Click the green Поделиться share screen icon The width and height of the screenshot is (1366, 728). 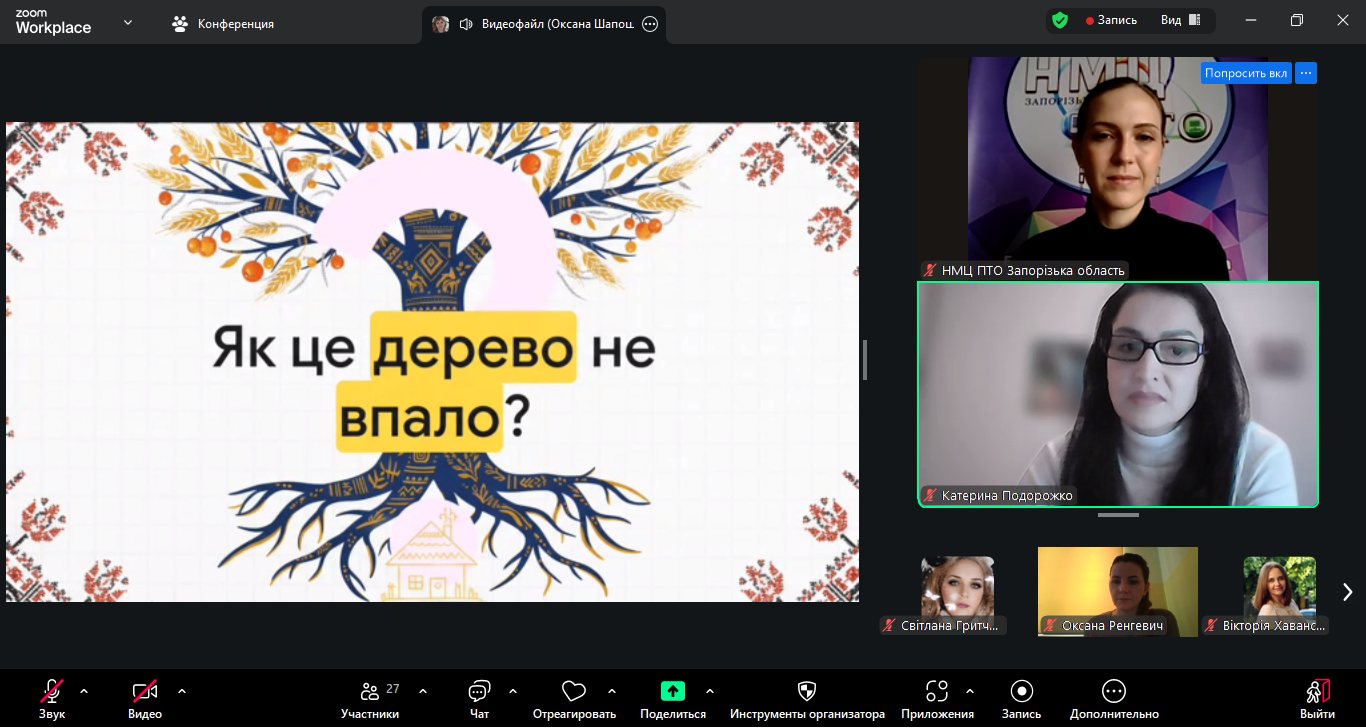[673, 691]
